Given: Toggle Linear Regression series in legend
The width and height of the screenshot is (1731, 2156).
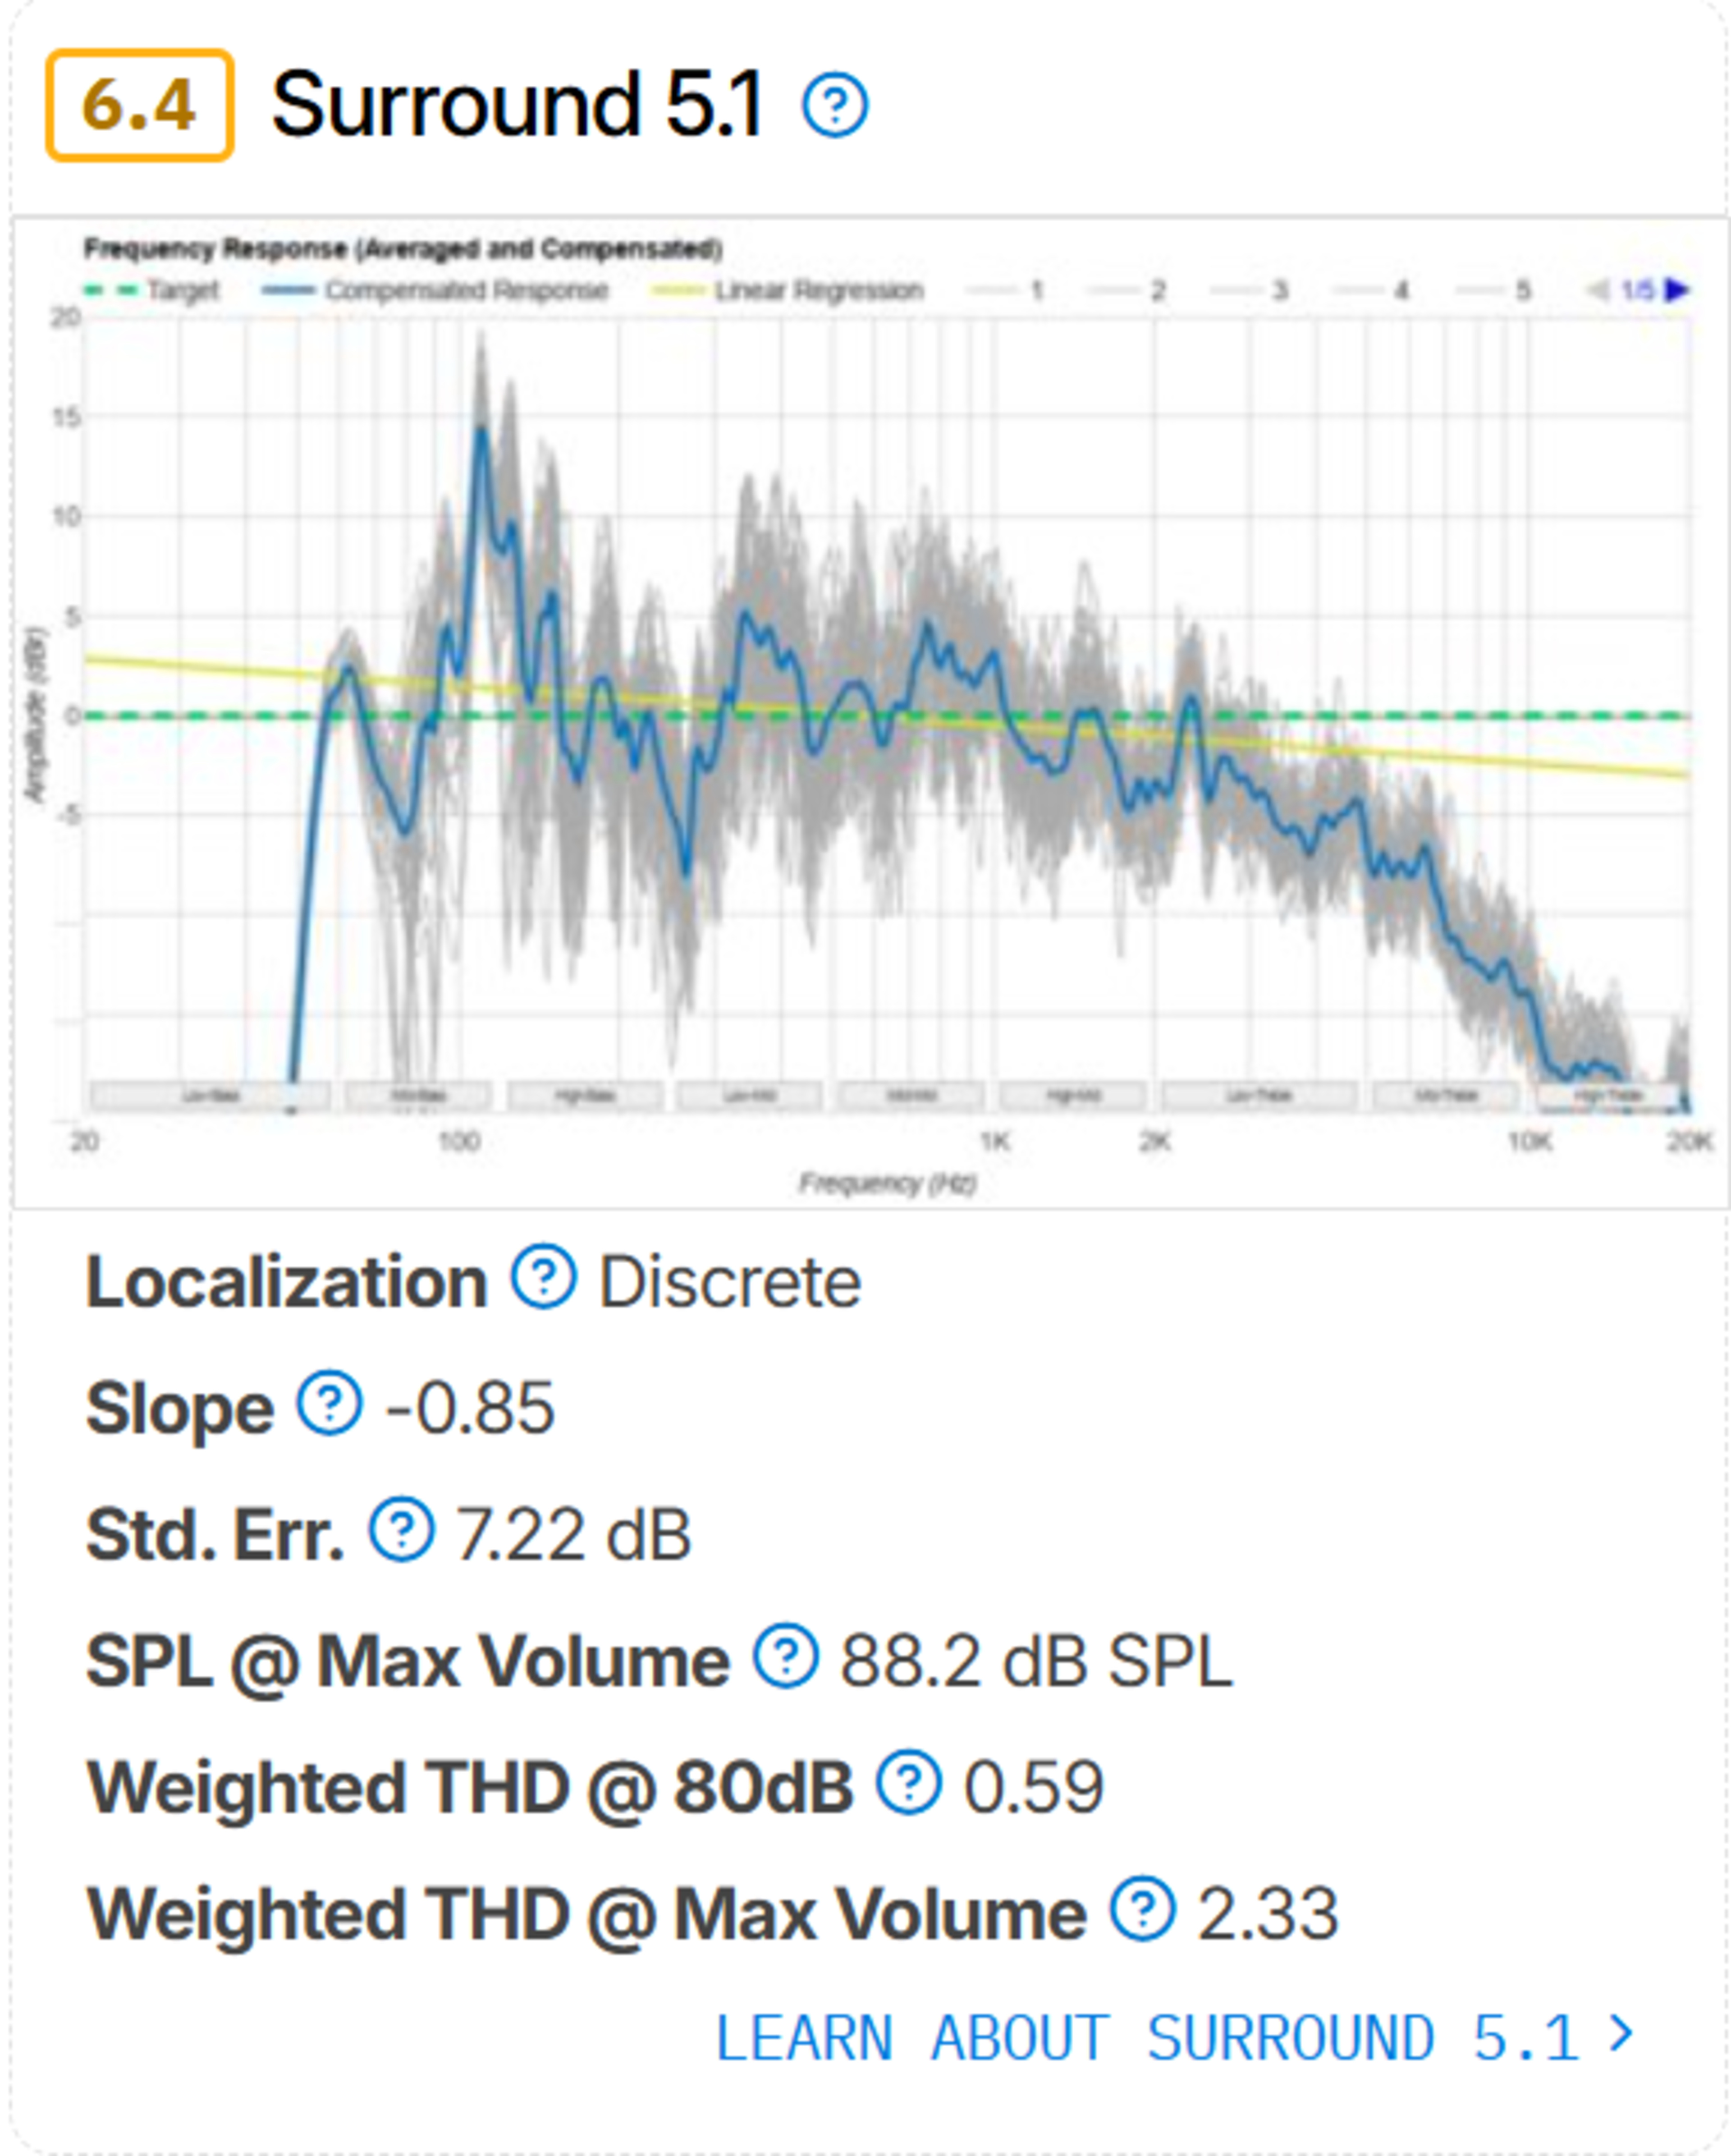Looking at the screenshot, I should click(x=787, y=290).
